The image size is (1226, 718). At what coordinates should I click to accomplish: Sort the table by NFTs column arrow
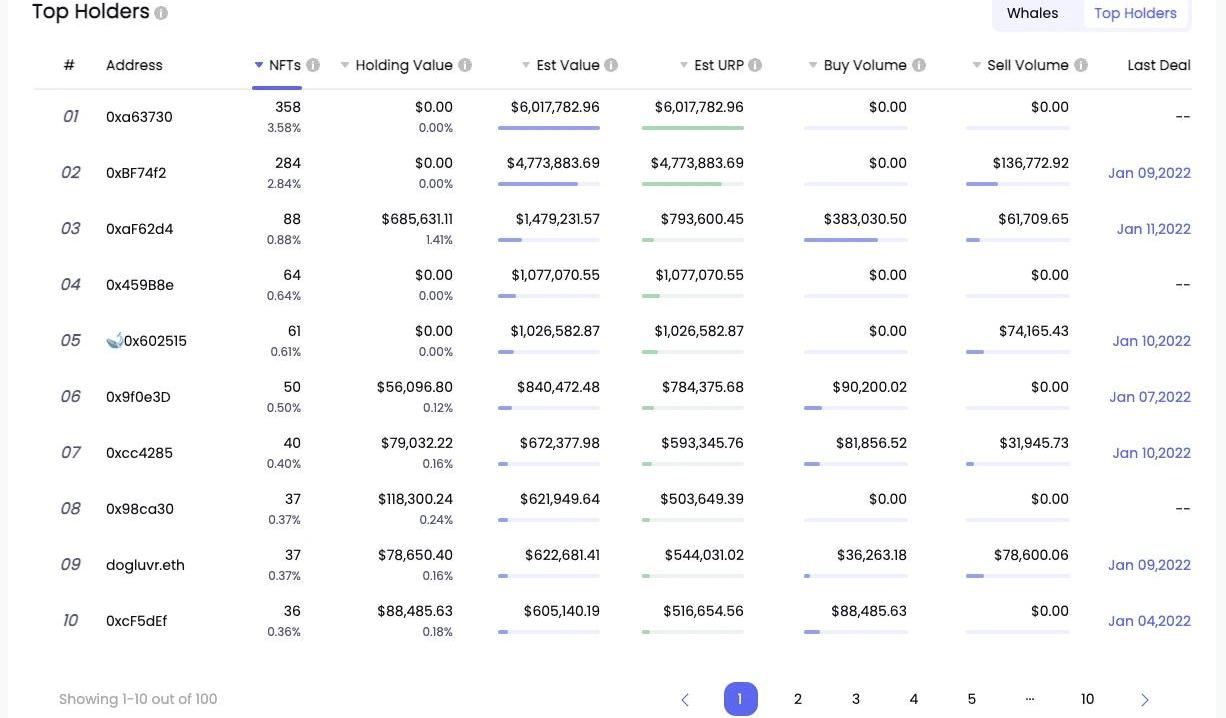[x=259, y=65]
